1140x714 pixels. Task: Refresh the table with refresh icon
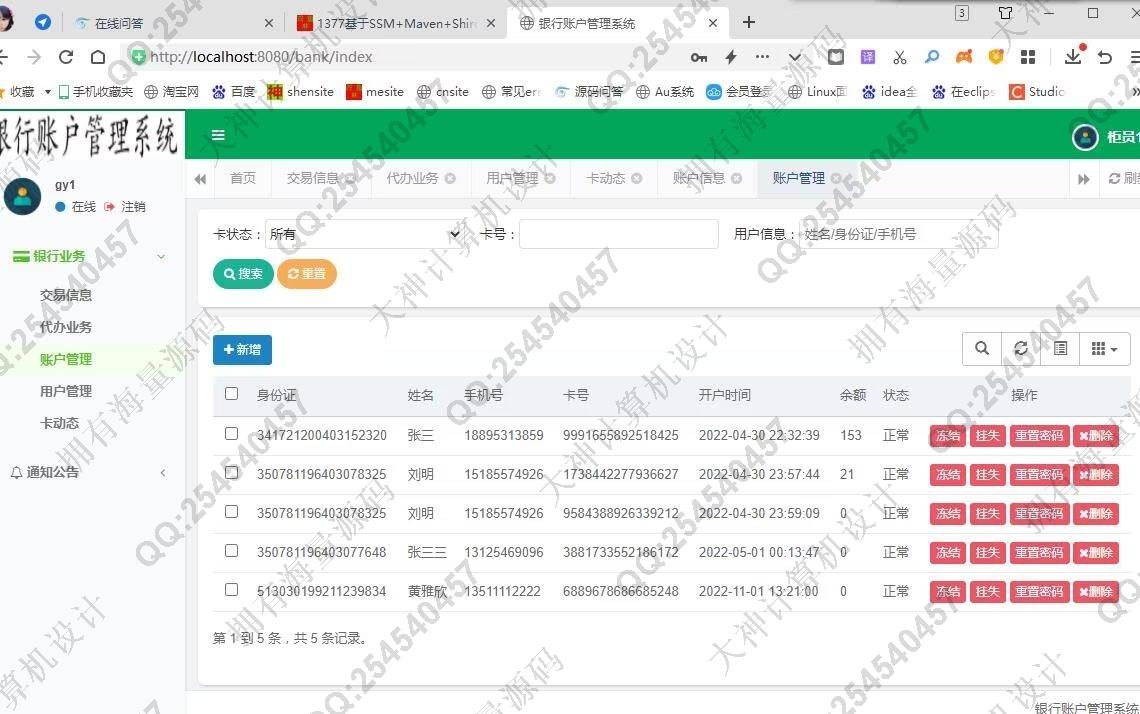click(1021, 349)
